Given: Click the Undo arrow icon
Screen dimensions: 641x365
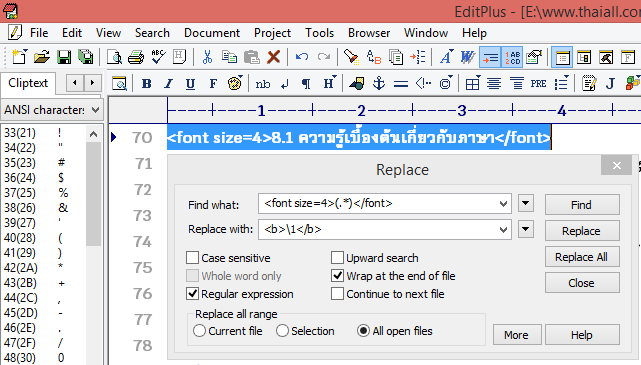Looking at the screenshot, I should point(302,57).
